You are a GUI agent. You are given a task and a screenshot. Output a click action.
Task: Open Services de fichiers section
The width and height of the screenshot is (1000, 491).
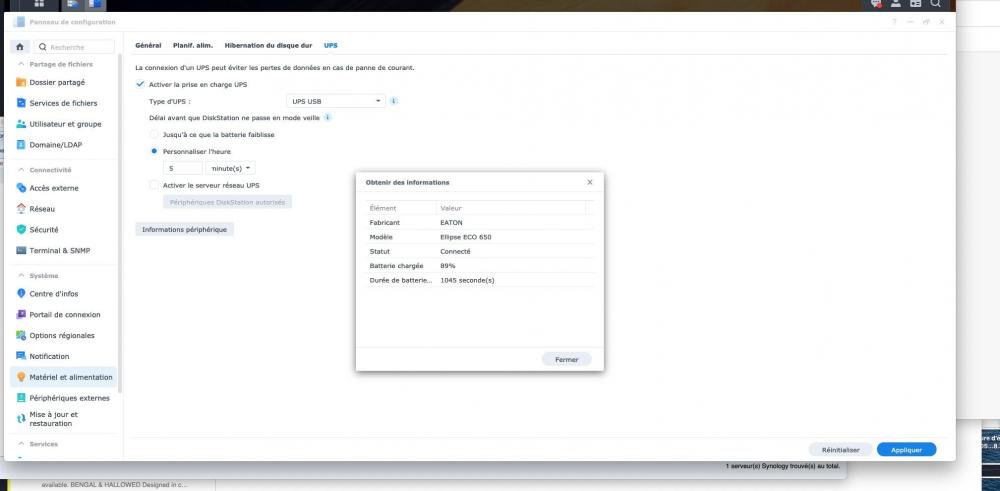tap(63, 103)
